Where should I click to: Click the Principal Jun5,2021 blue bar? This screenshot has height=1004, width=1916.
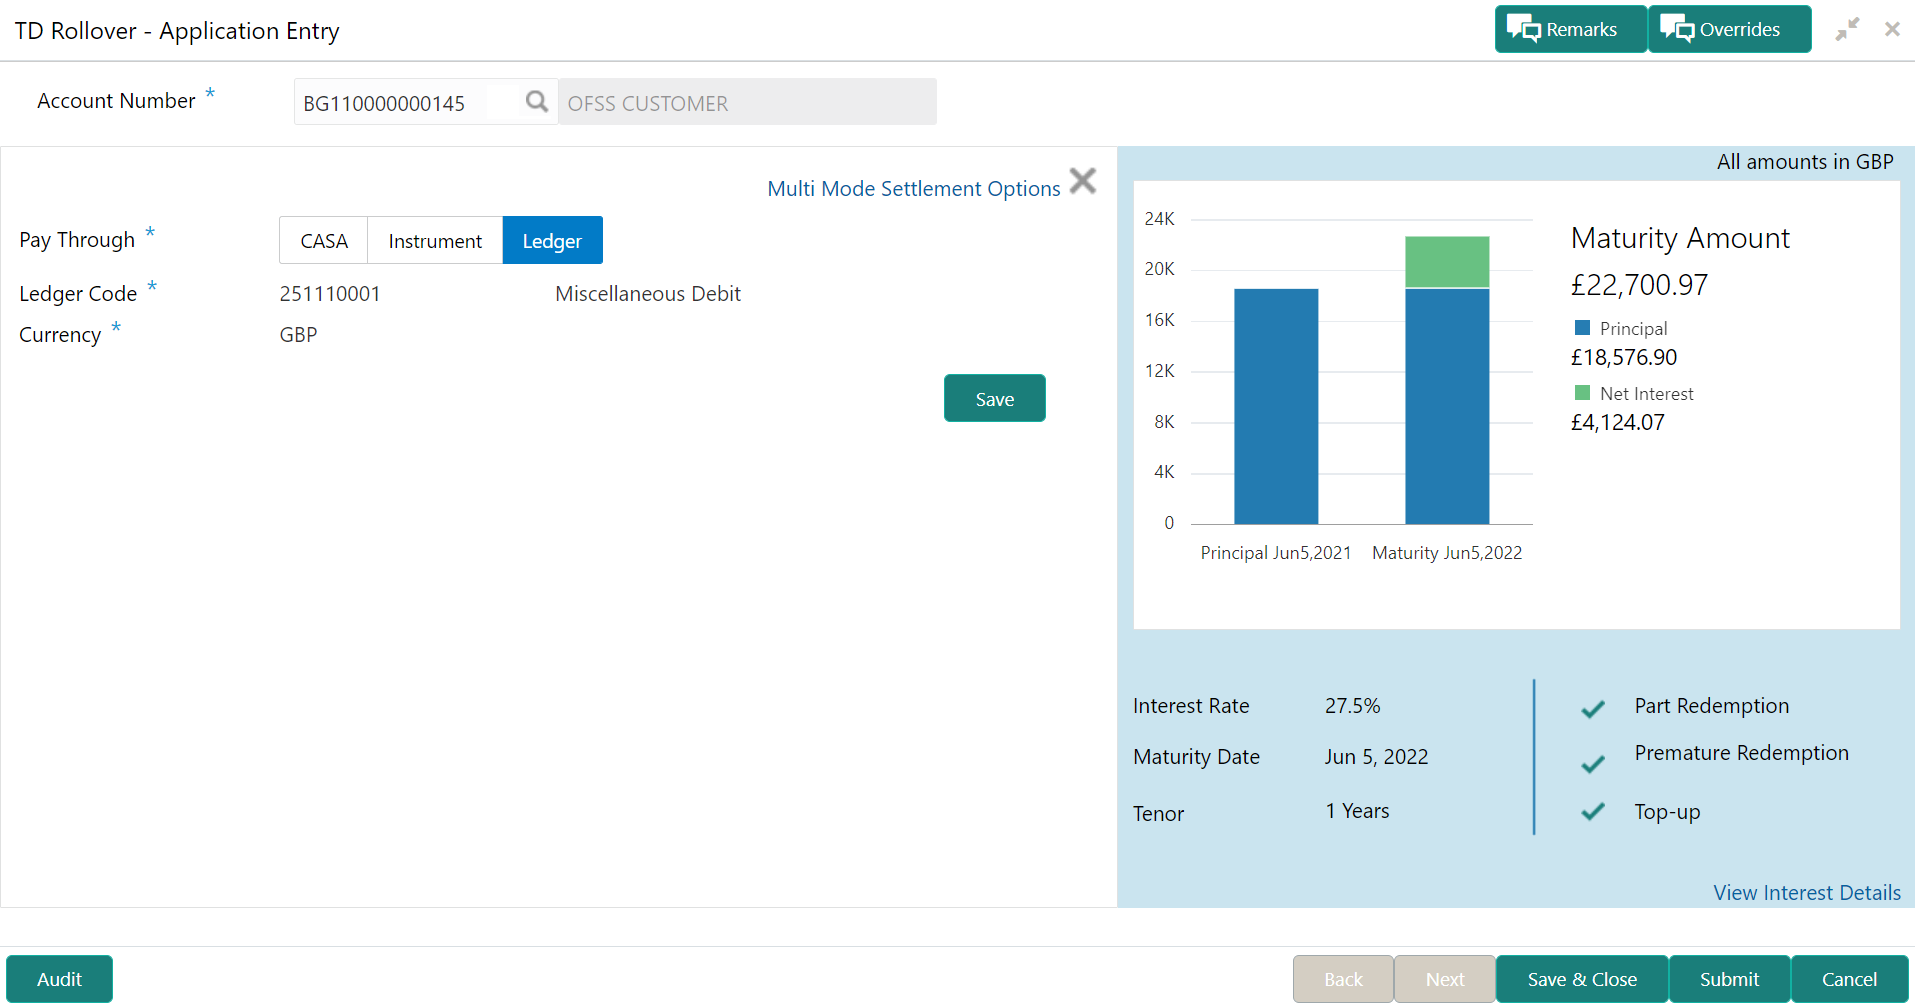tap(1276, 406)
